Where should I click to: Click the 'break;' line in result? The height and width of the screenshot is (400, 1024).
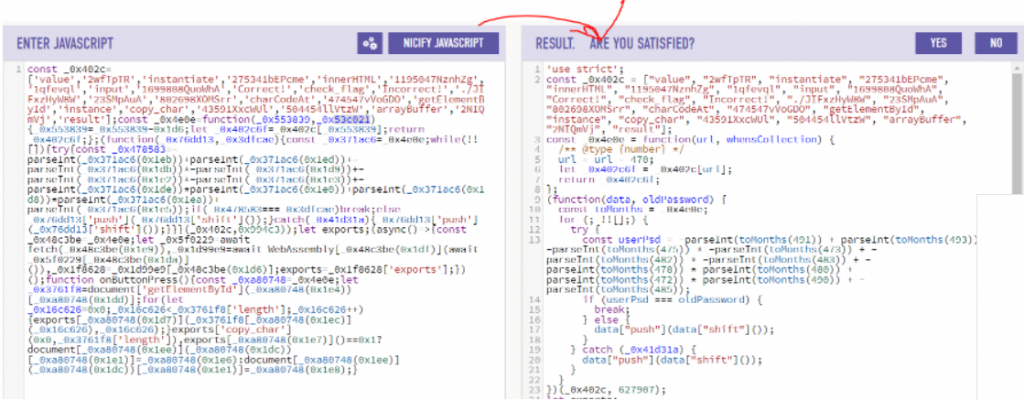pos(612,309)
